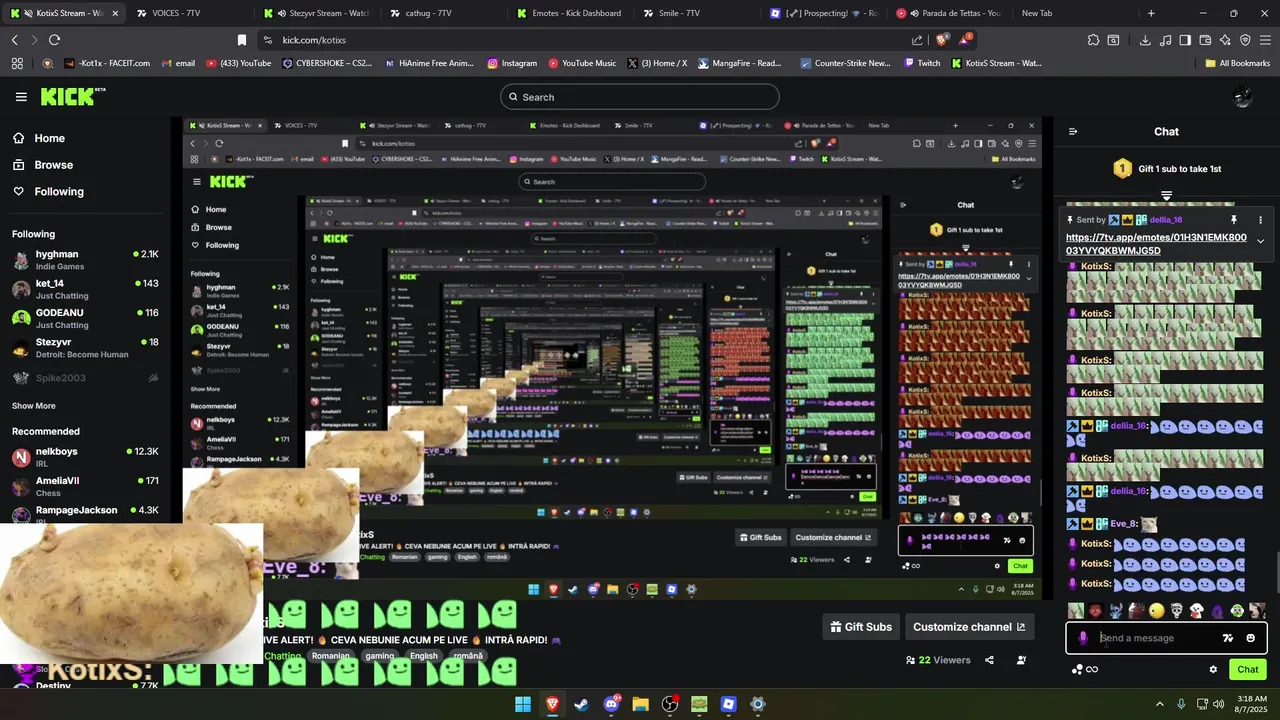
Task: Open Steam from the taskbar
Action: pyautogui.click(x=581, y=704)
